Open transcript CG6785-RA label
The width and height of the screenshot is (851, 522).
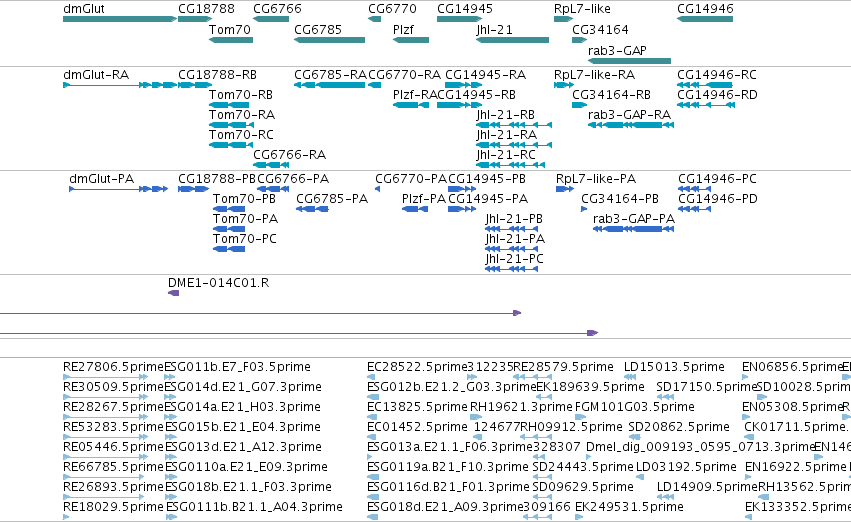[330, 75]
